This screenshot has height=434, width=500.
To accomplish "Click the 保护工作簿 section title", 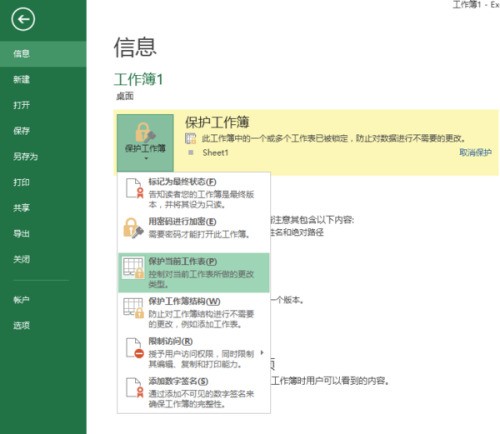I will pyautogui.click(x=217, y=122).
